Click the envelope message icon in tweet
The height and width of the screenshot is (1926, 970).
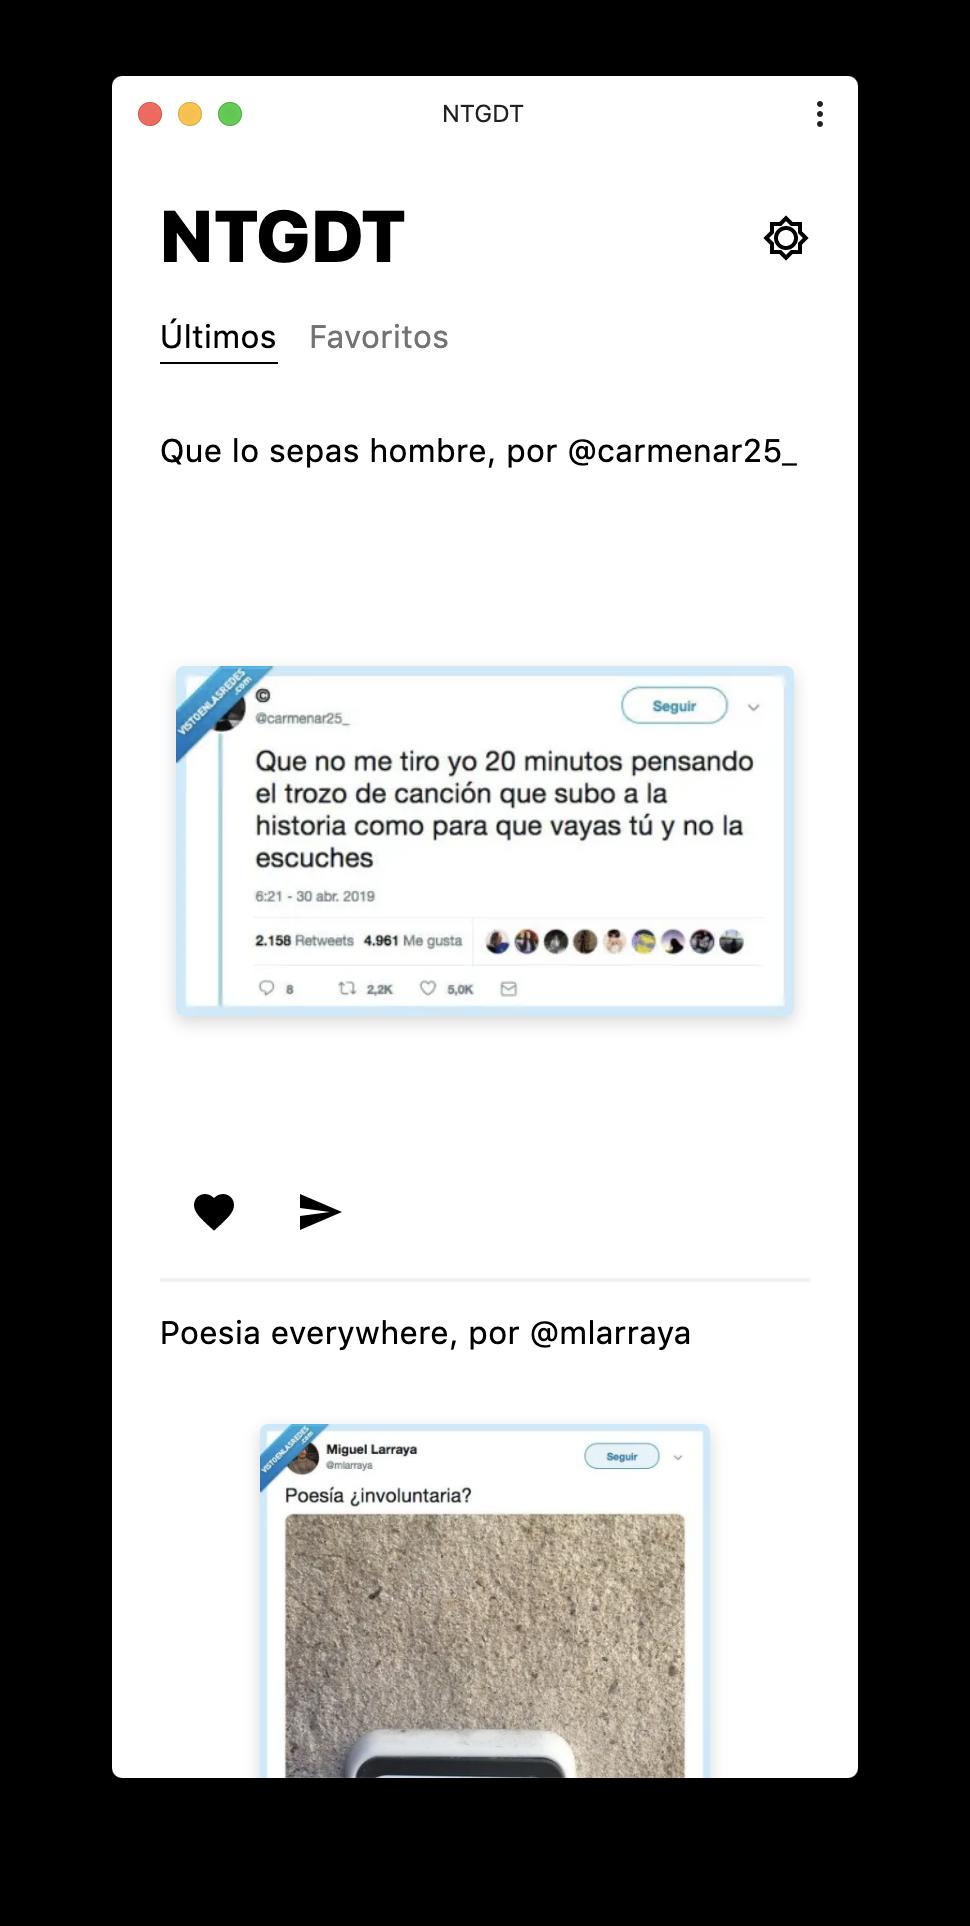(x=508, y=989)
